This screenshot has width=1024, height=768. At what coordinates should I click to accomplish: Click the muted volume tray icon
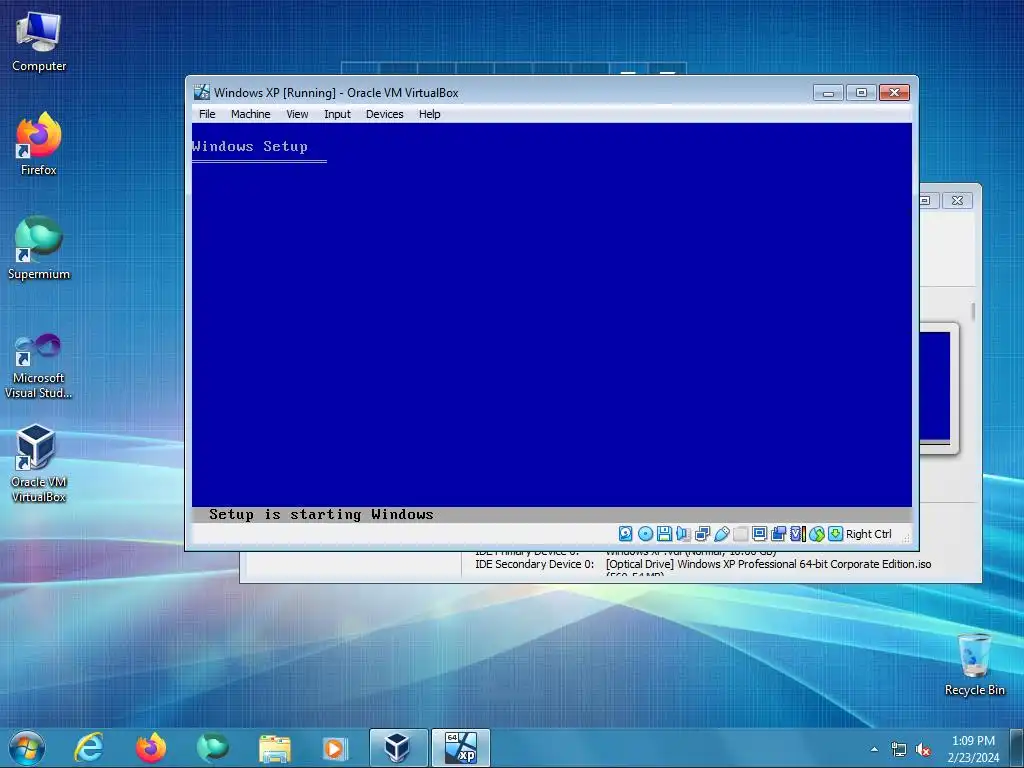tap(923, 750)
